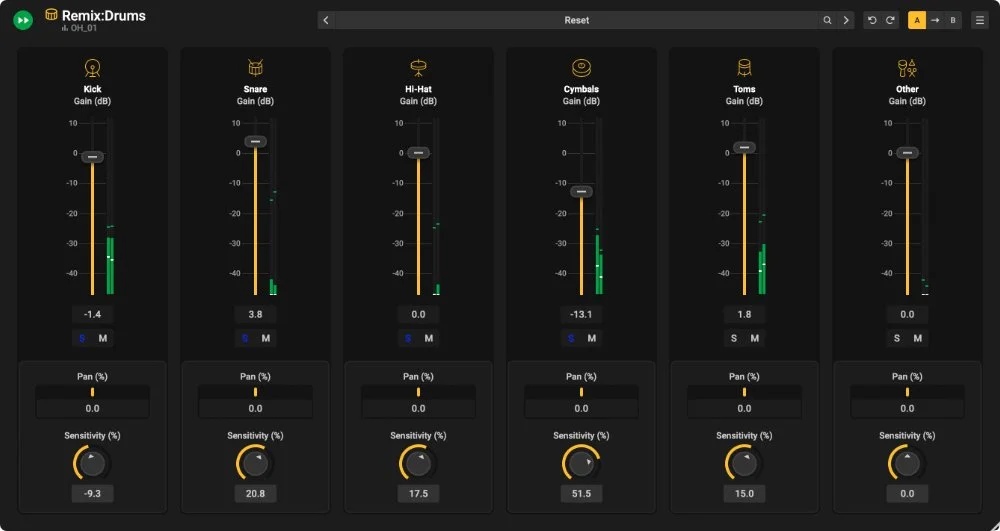This screenshot has width=1000, height=531.
Task: Click the Kick gain fader handle
Action: [92, 157]
